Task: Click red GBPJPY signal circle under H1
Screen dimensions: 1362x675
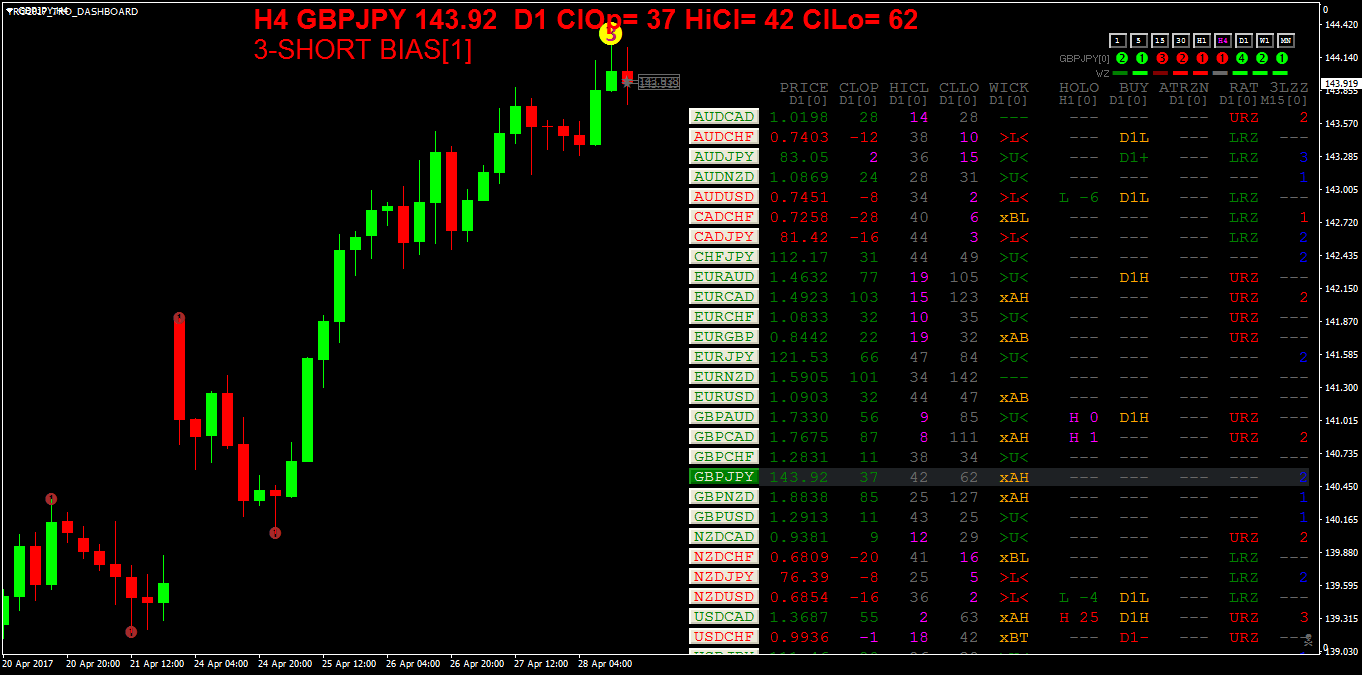Action: point(1202,58)
